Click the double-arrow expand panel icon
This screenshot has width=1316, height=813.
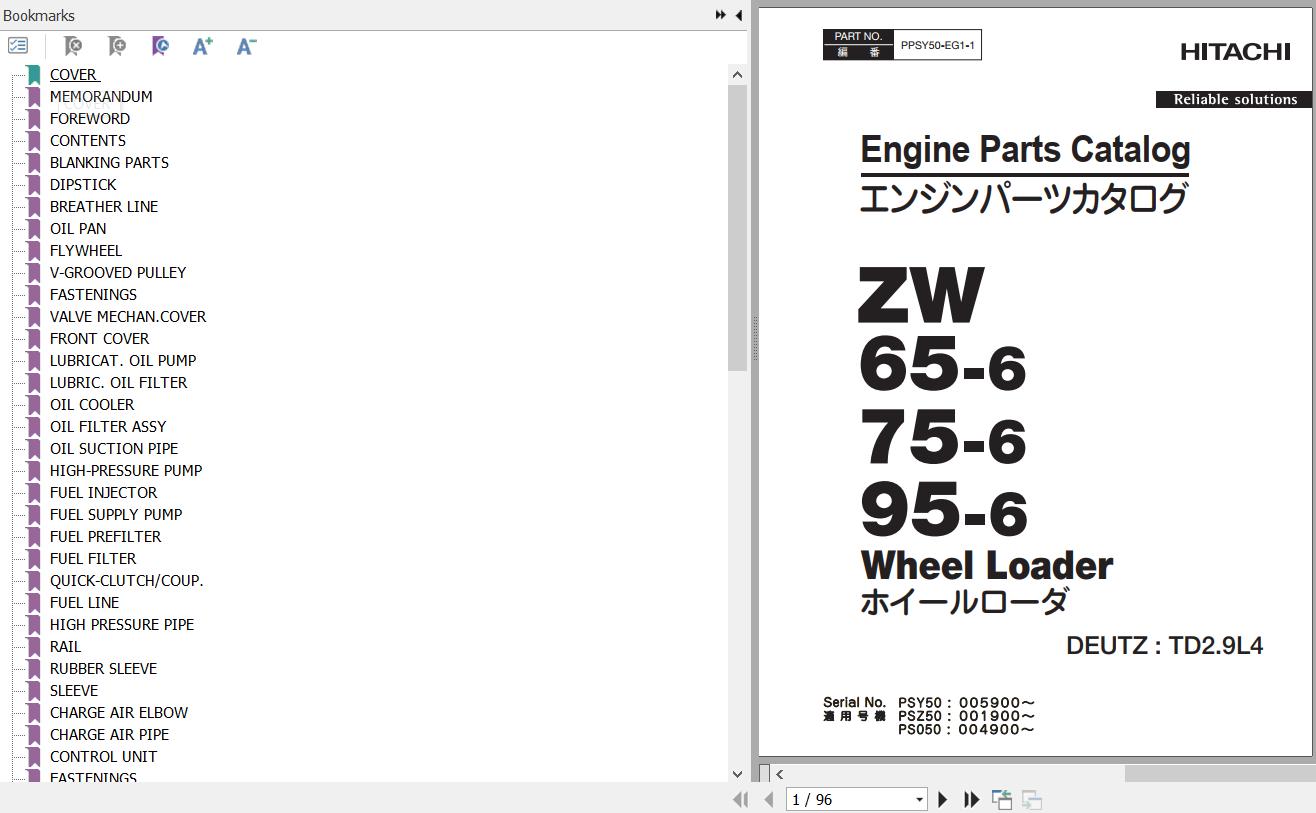(720, 15)
